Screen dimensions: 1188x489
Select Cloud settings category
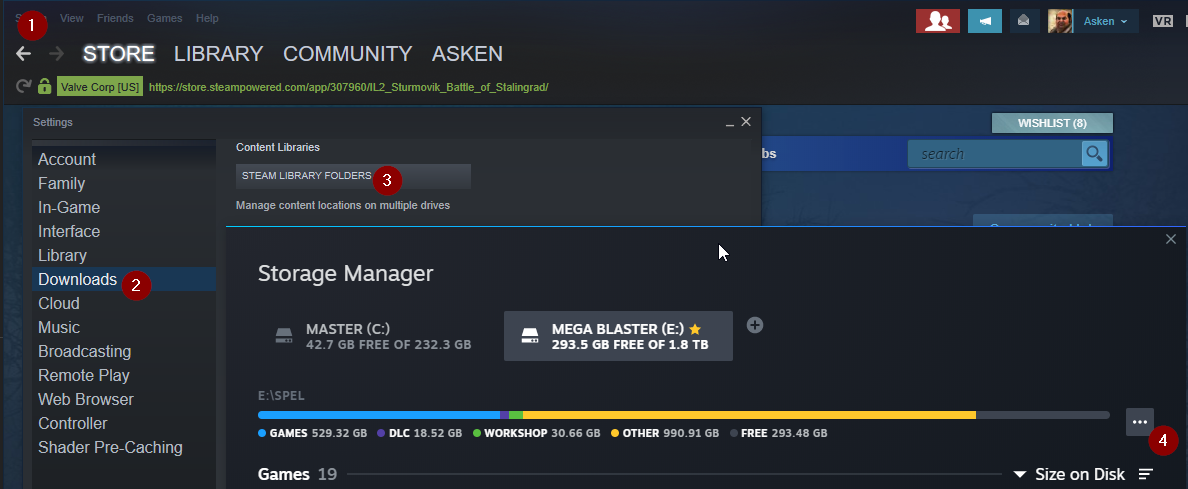tap(123, 303)
